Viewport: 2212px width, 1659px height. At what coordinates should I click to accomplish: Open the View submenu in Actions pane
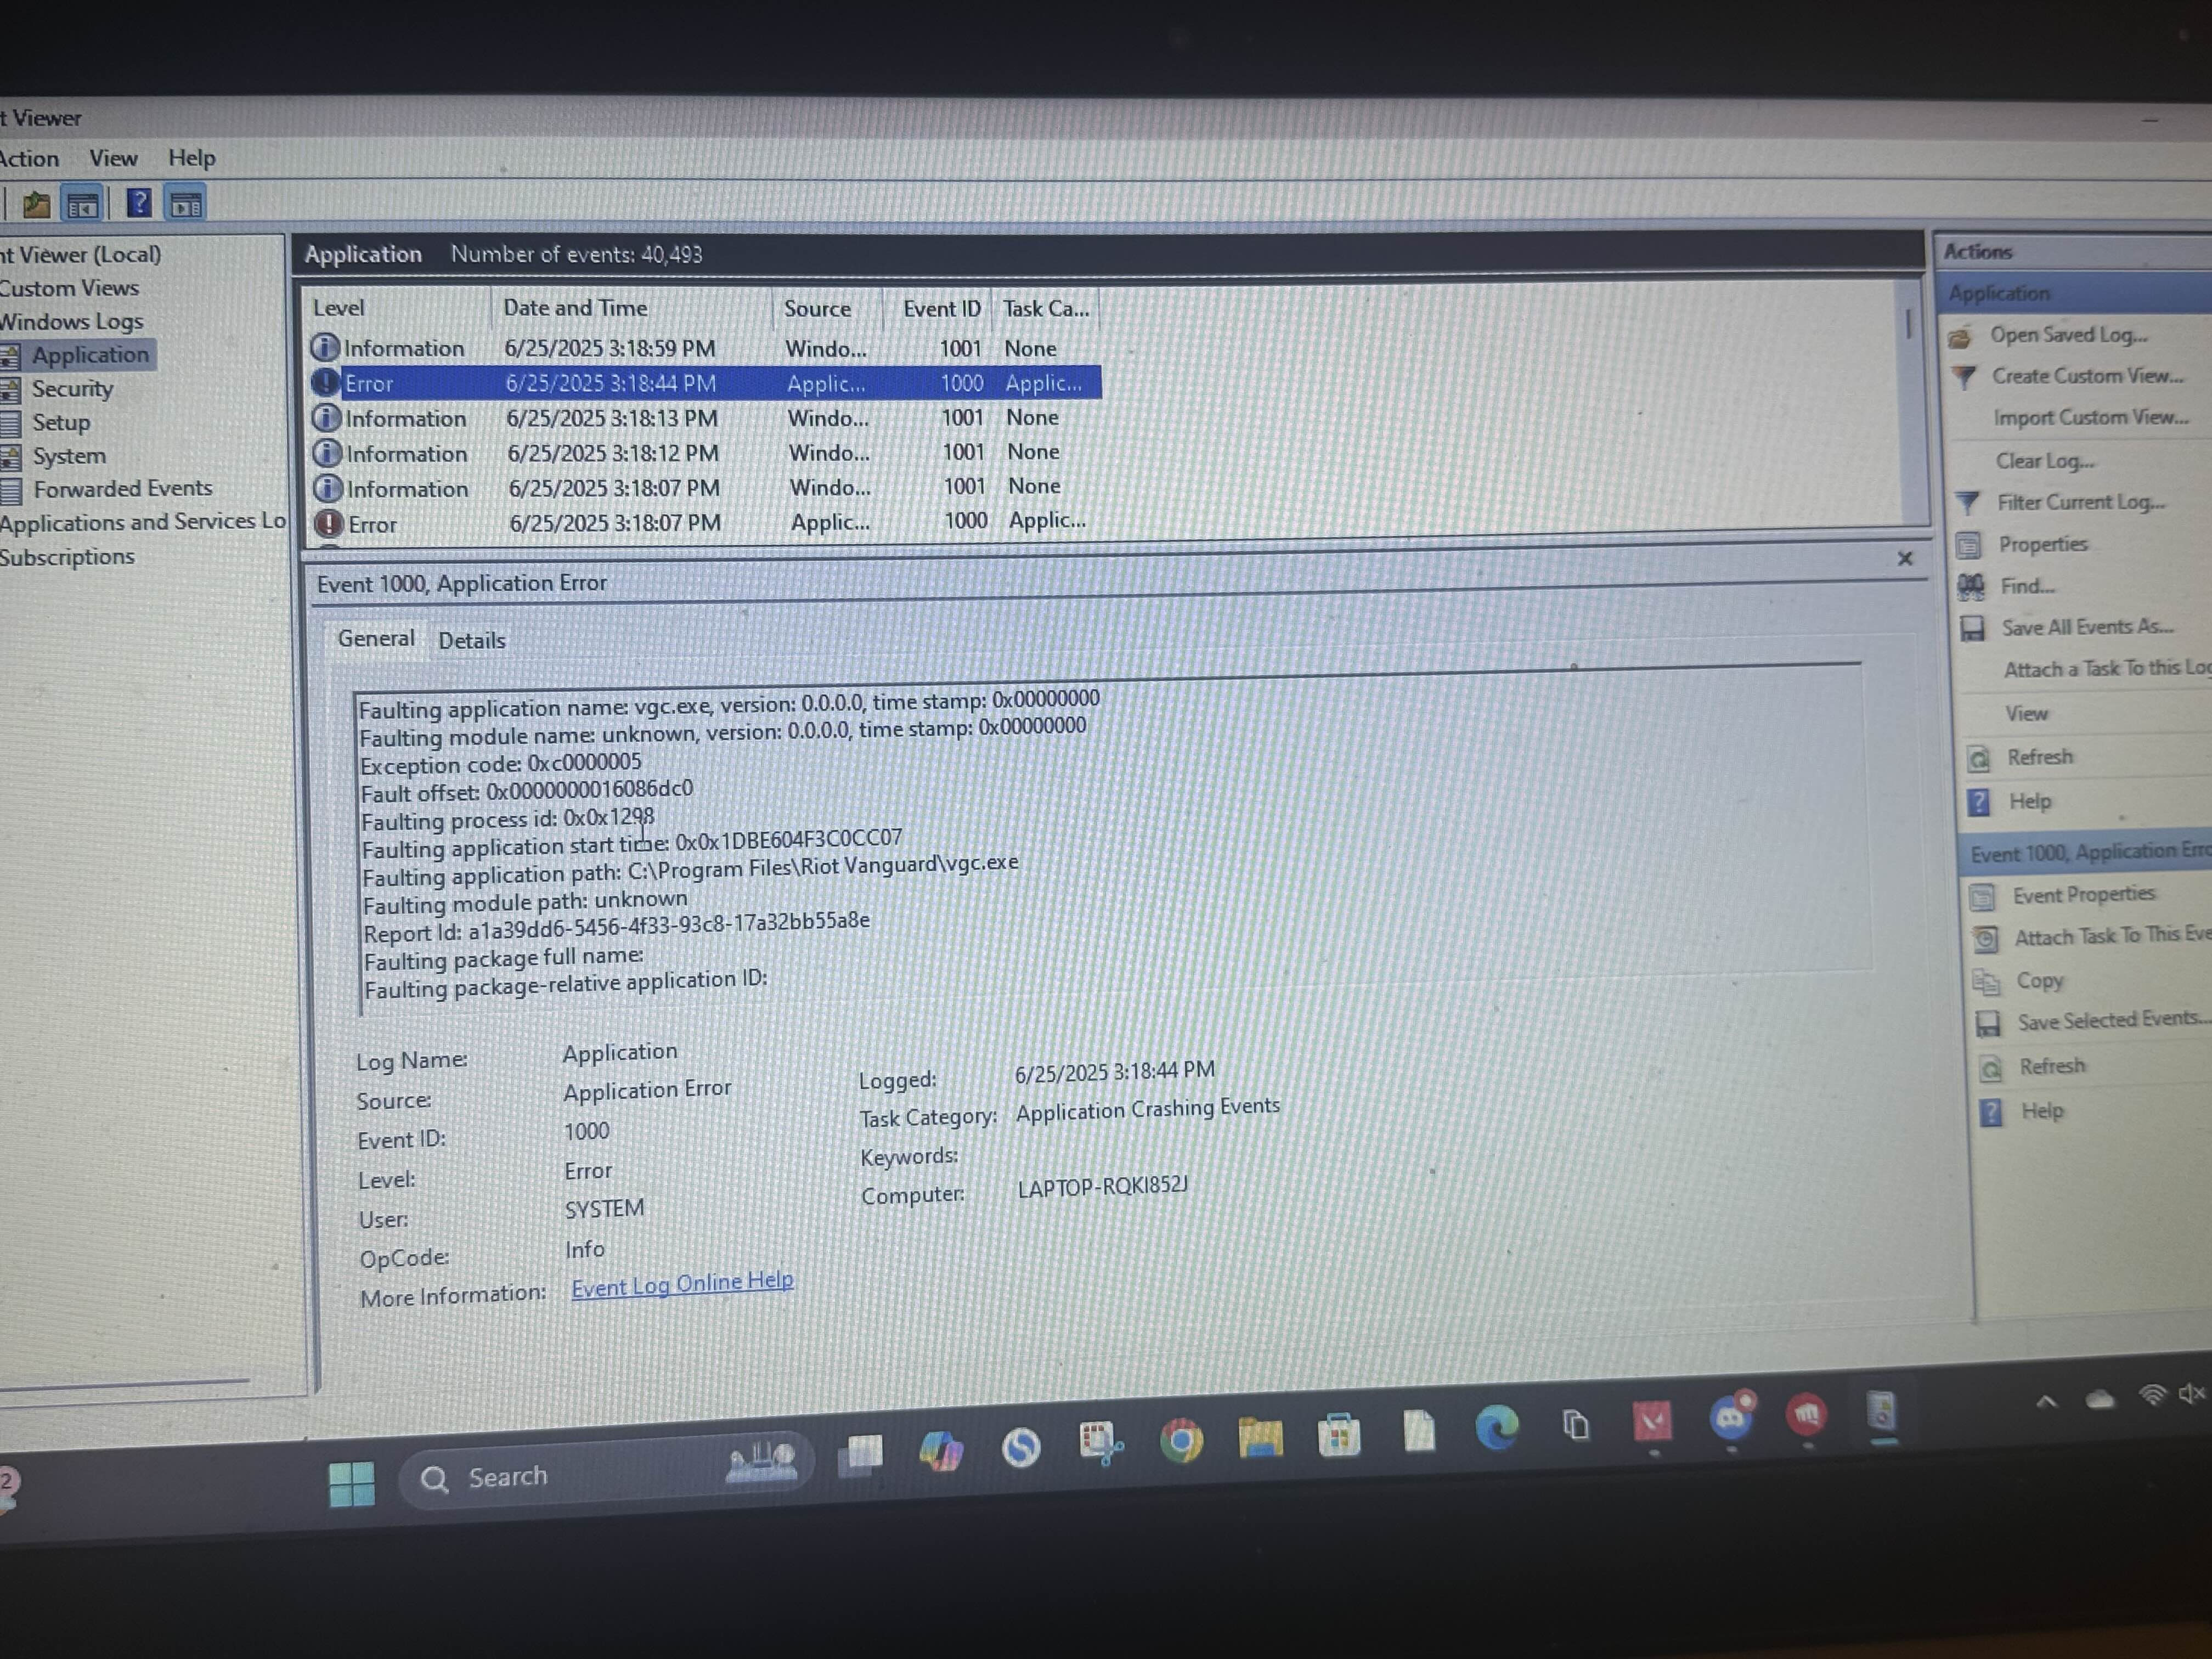2026,714
